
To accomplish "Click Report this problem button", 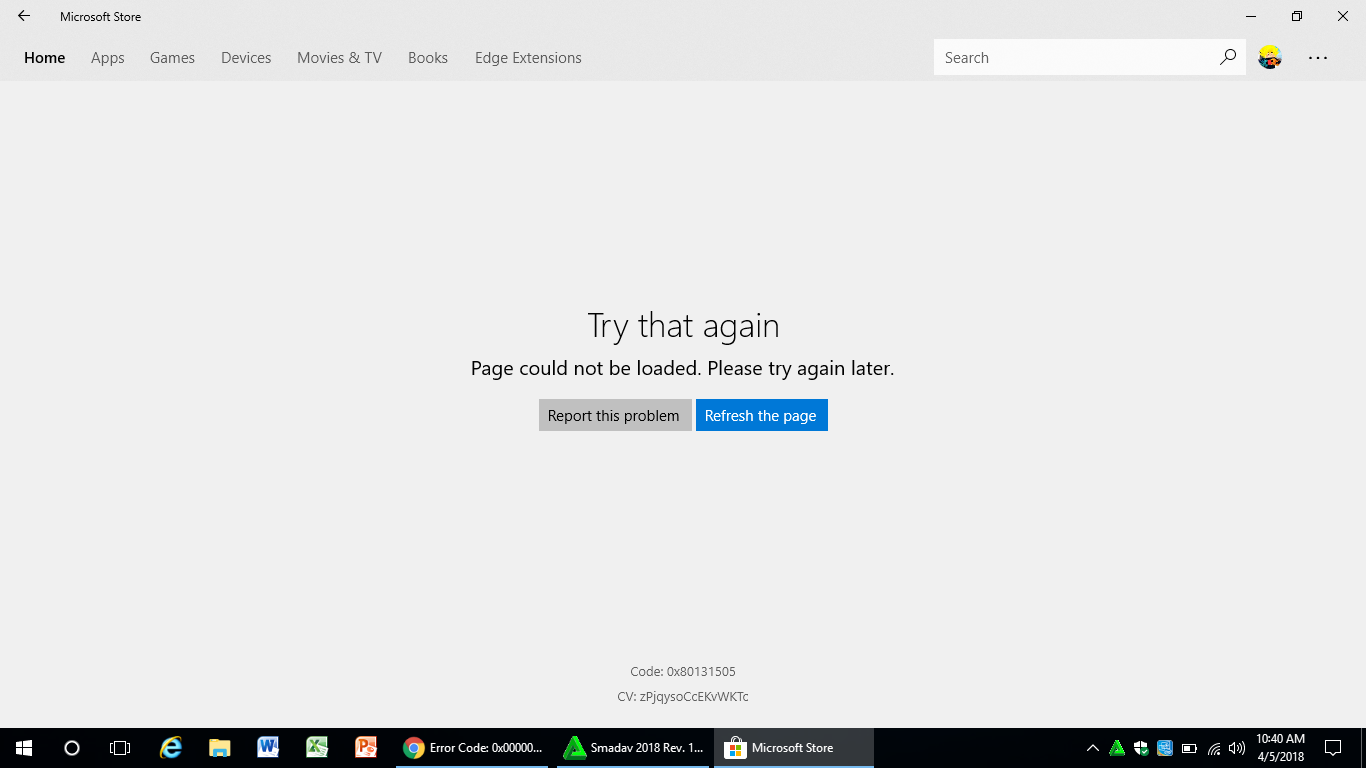I will tap(615, 415).
